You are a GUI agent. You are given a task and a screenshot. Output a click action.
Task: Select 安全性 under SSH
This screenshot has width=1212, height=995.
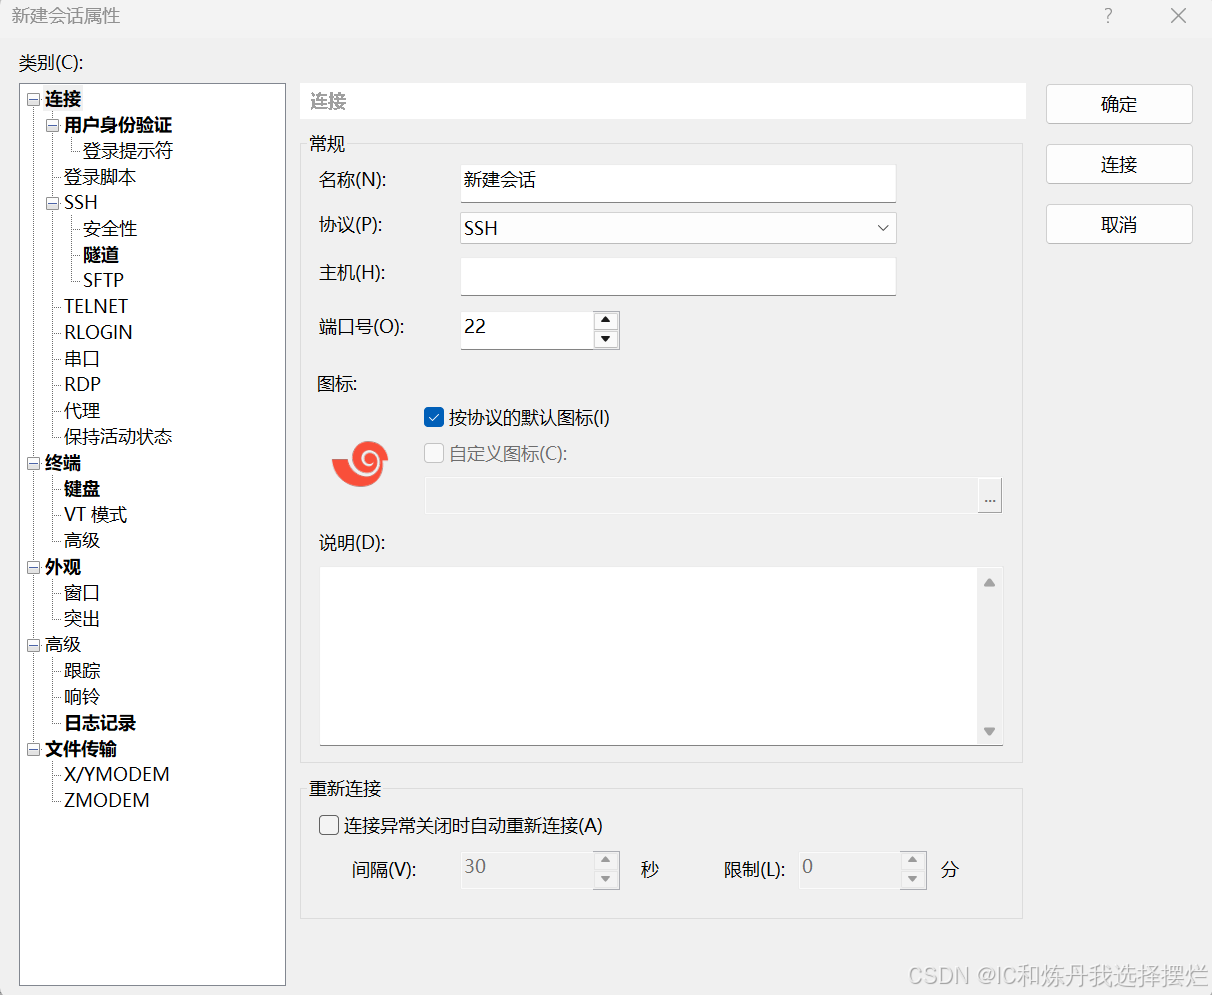pyautogui.click(x=110, y=229)
